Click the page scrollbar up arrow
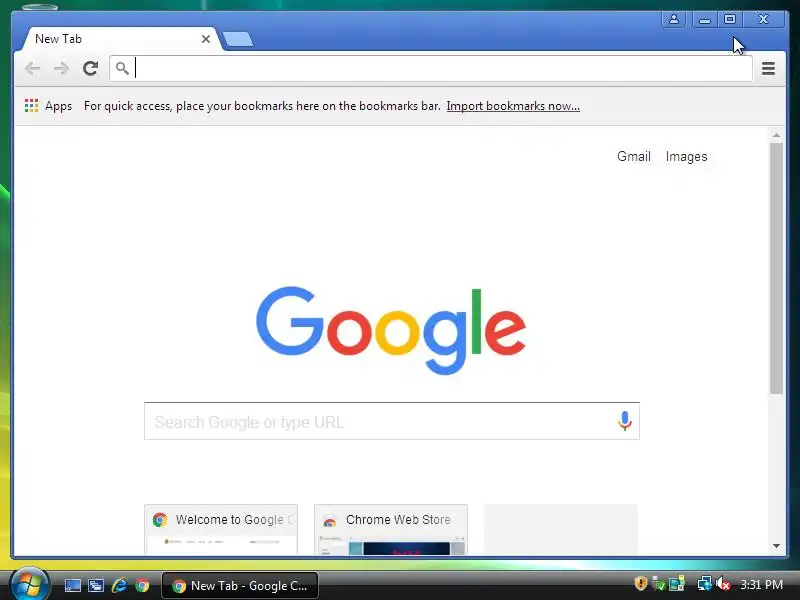This screenshot has width=800, height=600. [777, 135]
